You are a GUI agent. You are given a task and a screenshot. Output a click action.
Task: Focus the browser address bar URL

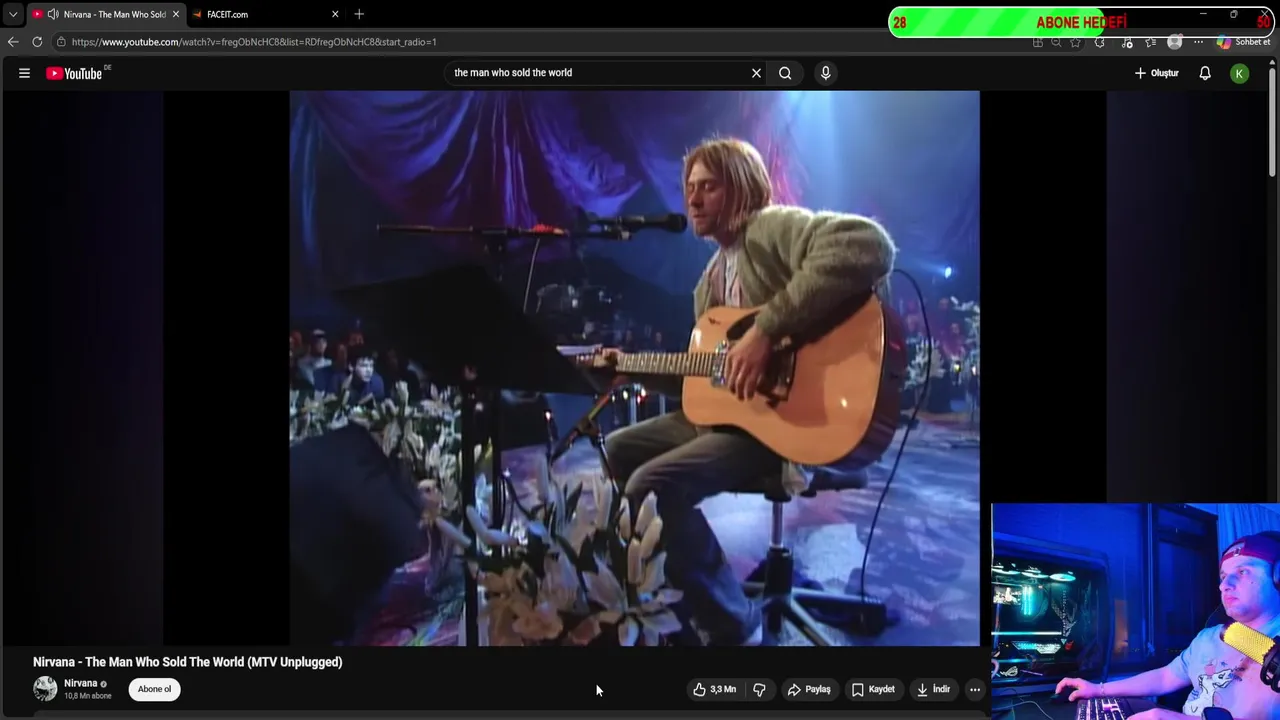[540, 42]
